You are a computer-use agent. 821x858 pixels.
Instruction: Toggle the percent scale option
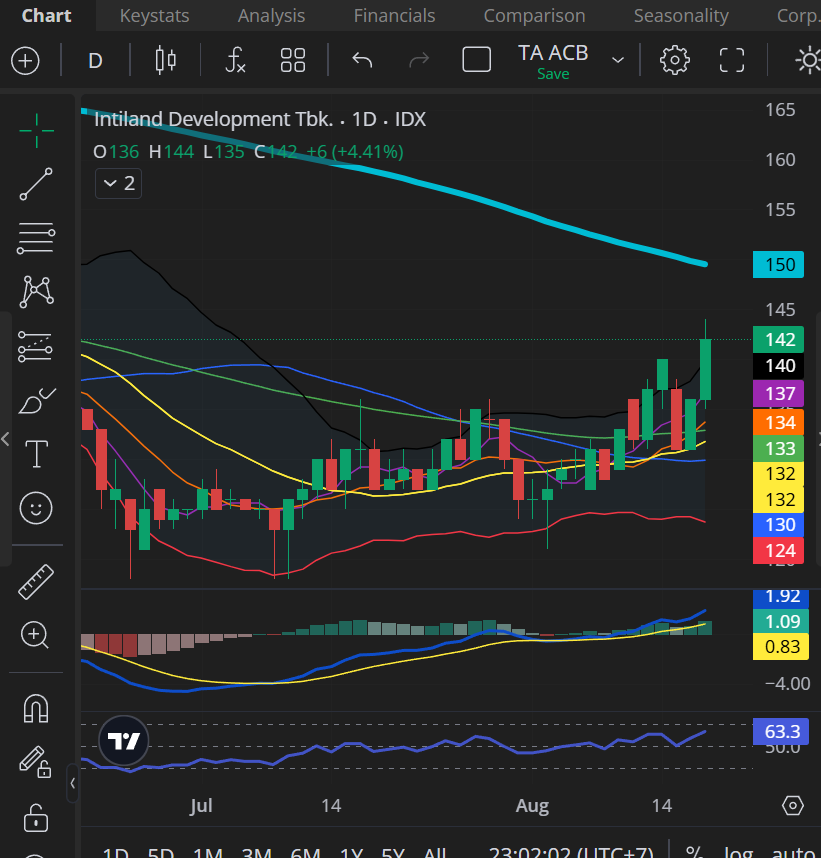(x=695, y=851)
